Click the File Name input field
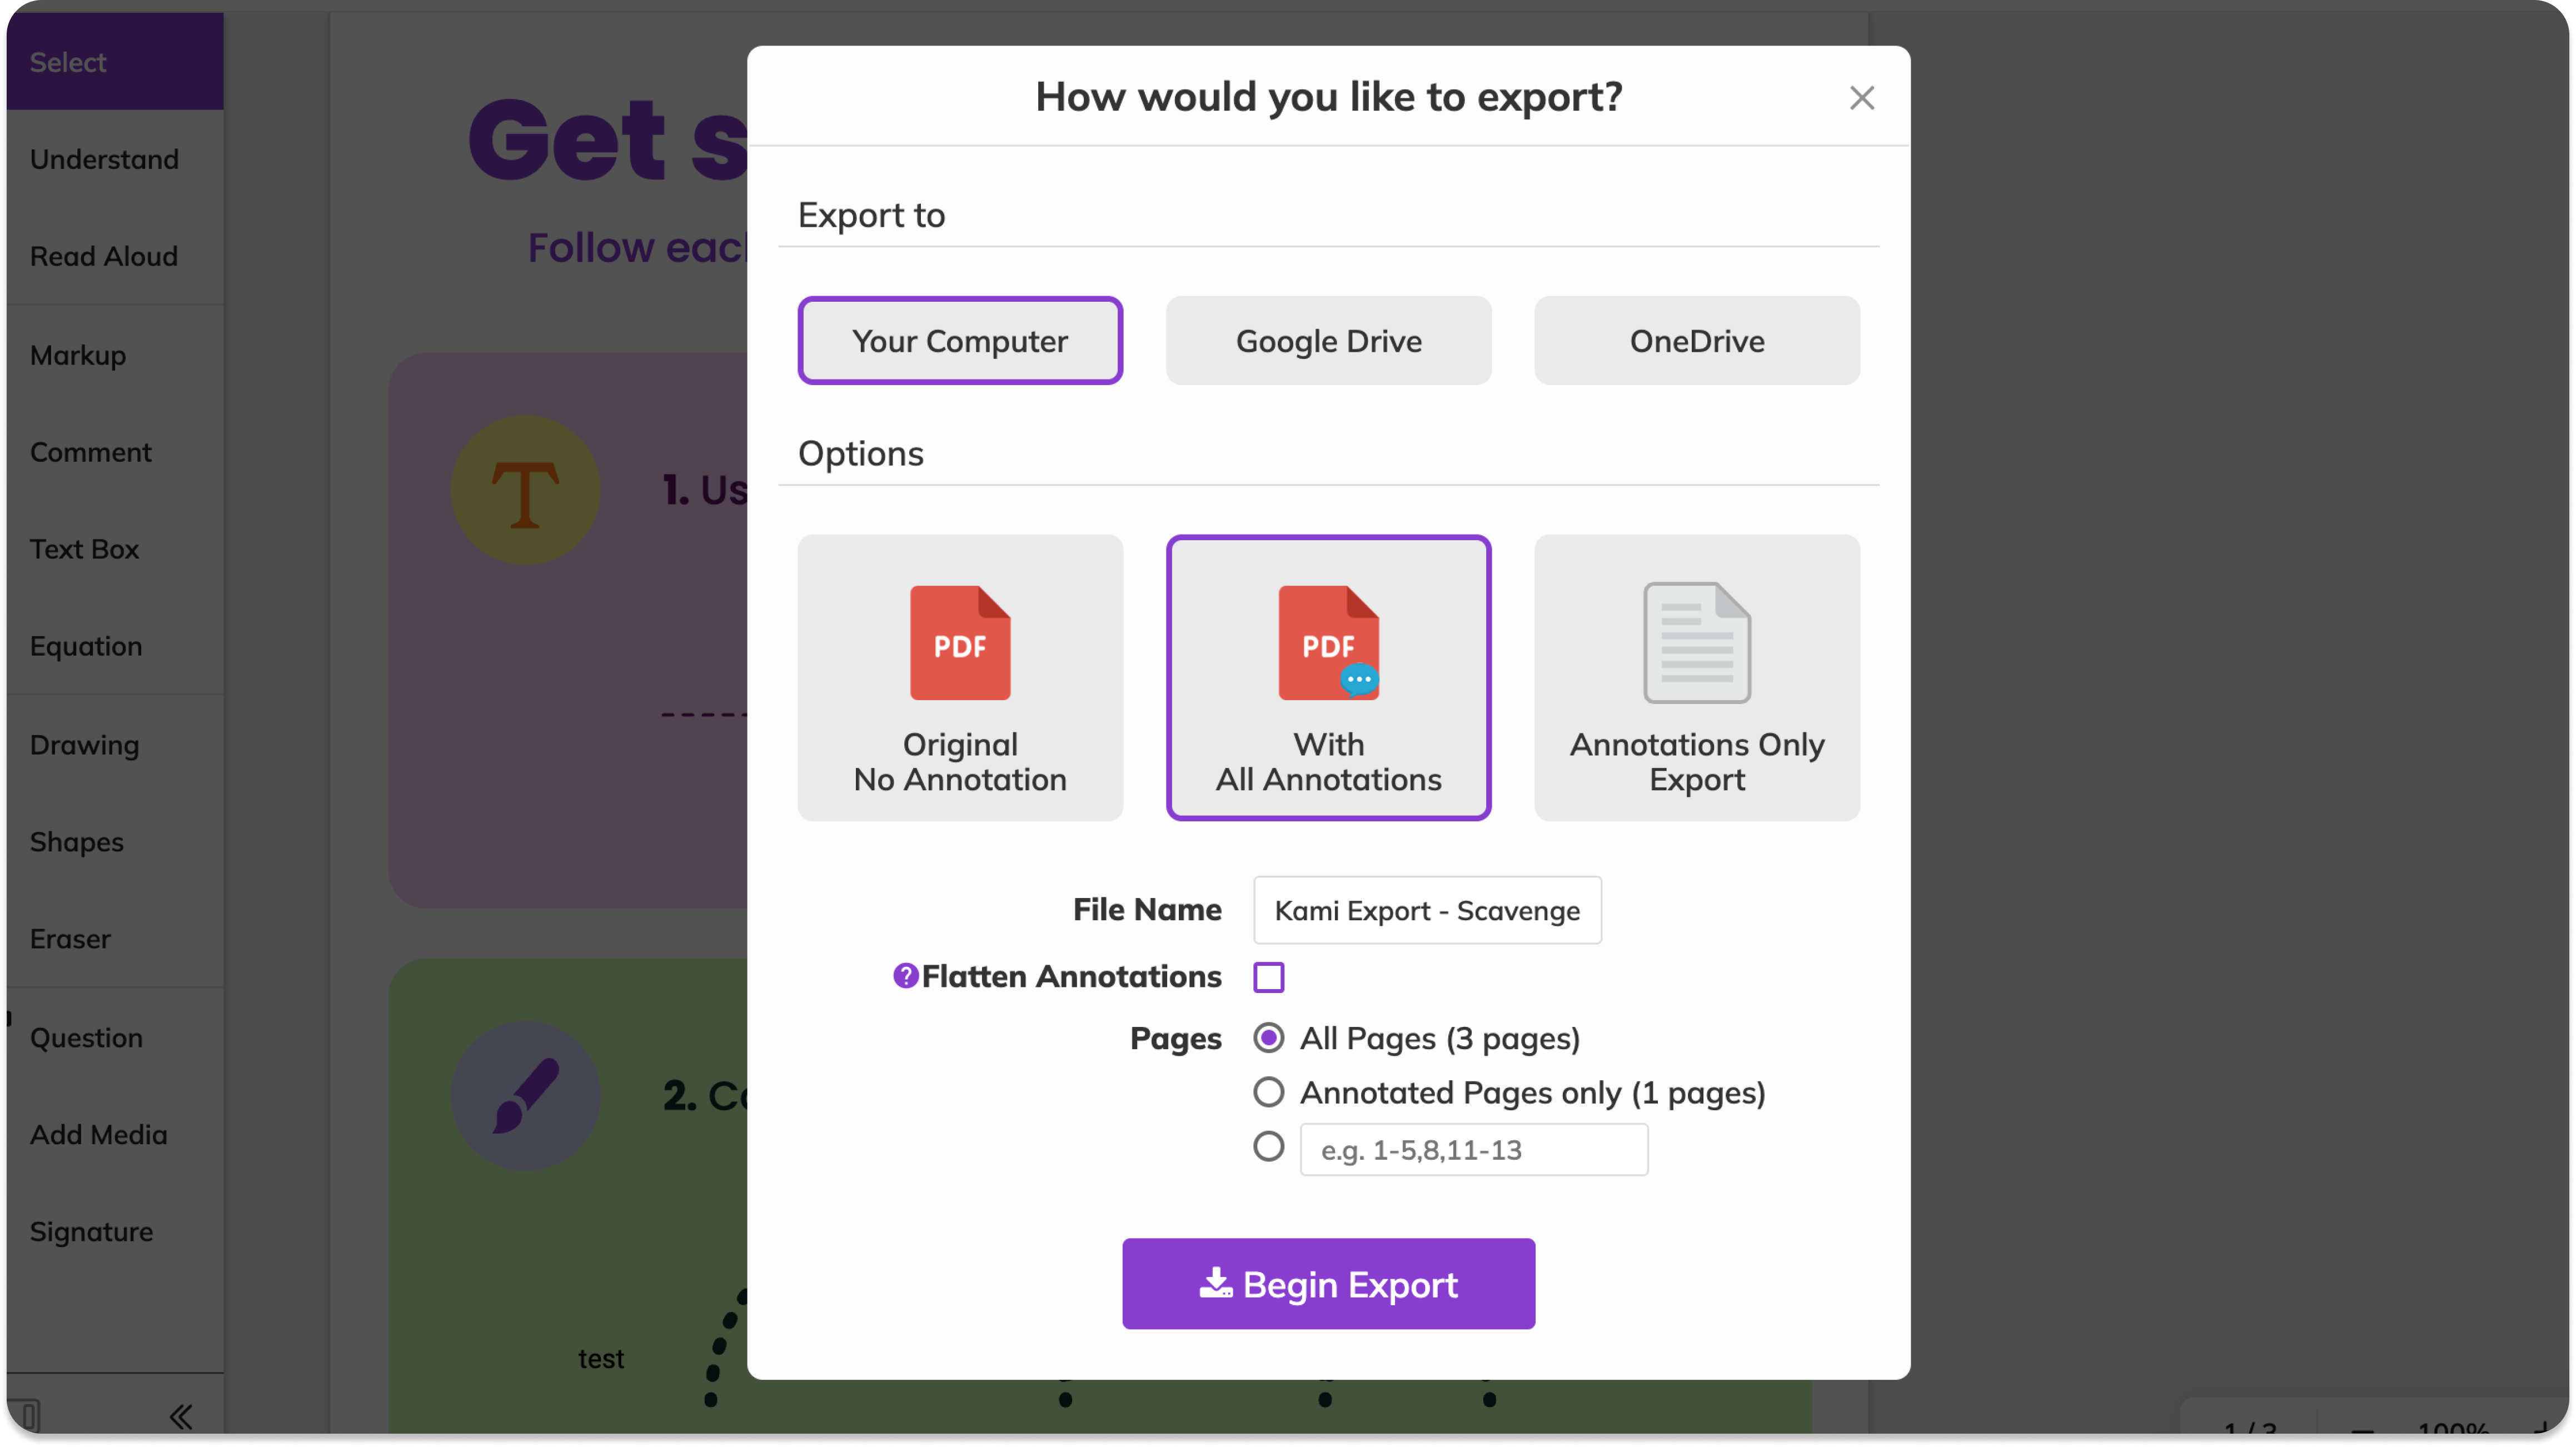 (1427, 910)
